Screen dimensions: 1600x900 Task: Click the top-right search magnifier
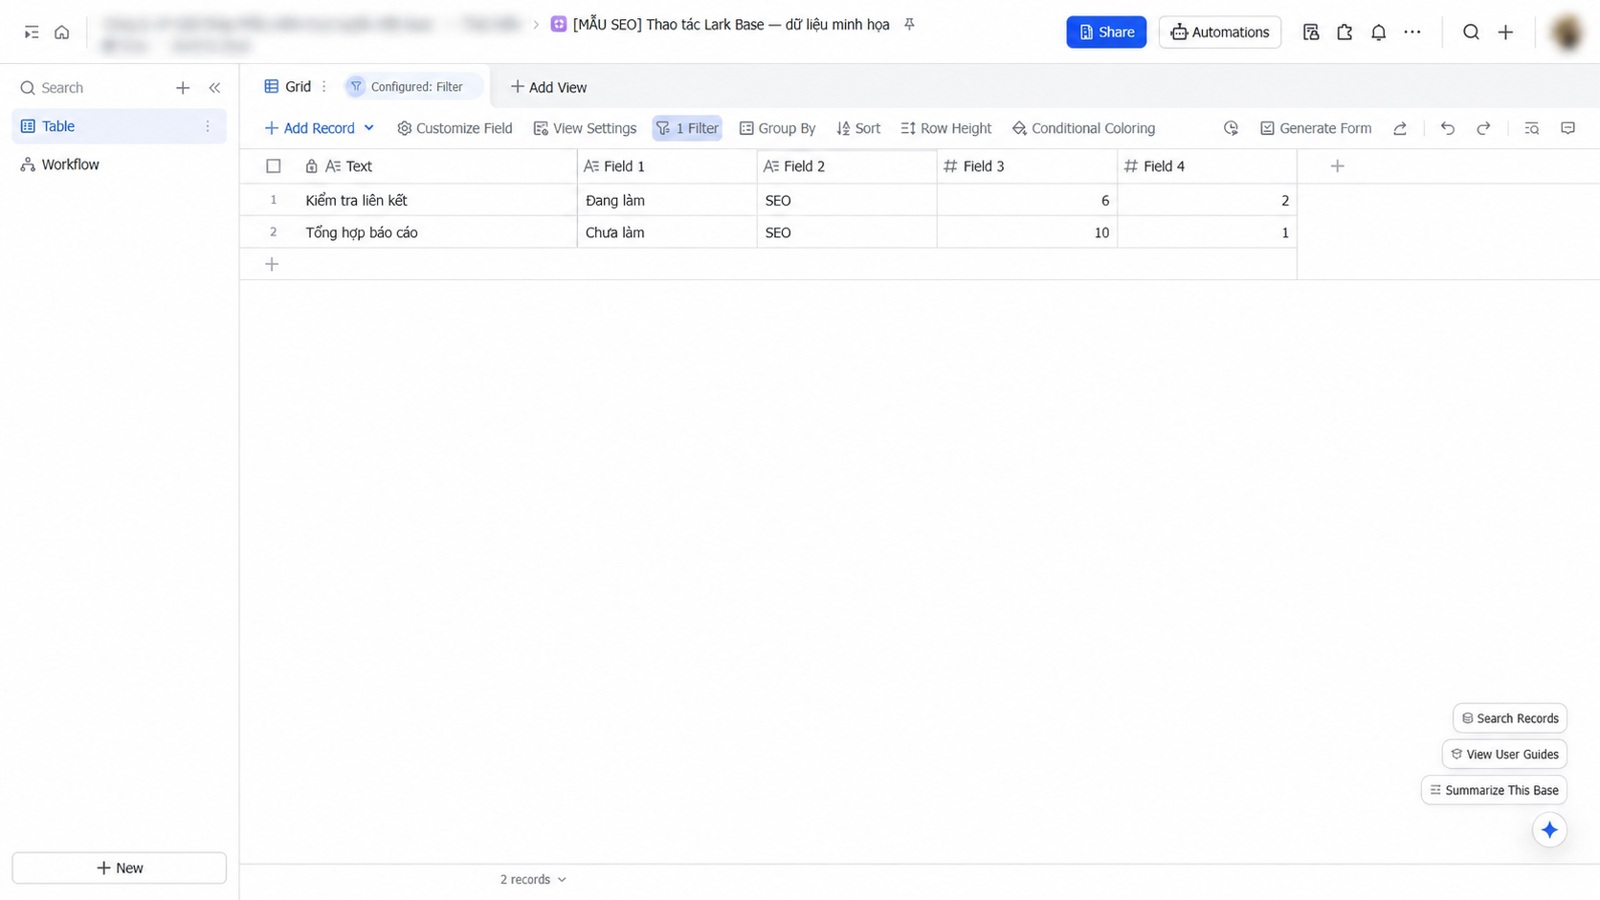[x=1471, y=32]
